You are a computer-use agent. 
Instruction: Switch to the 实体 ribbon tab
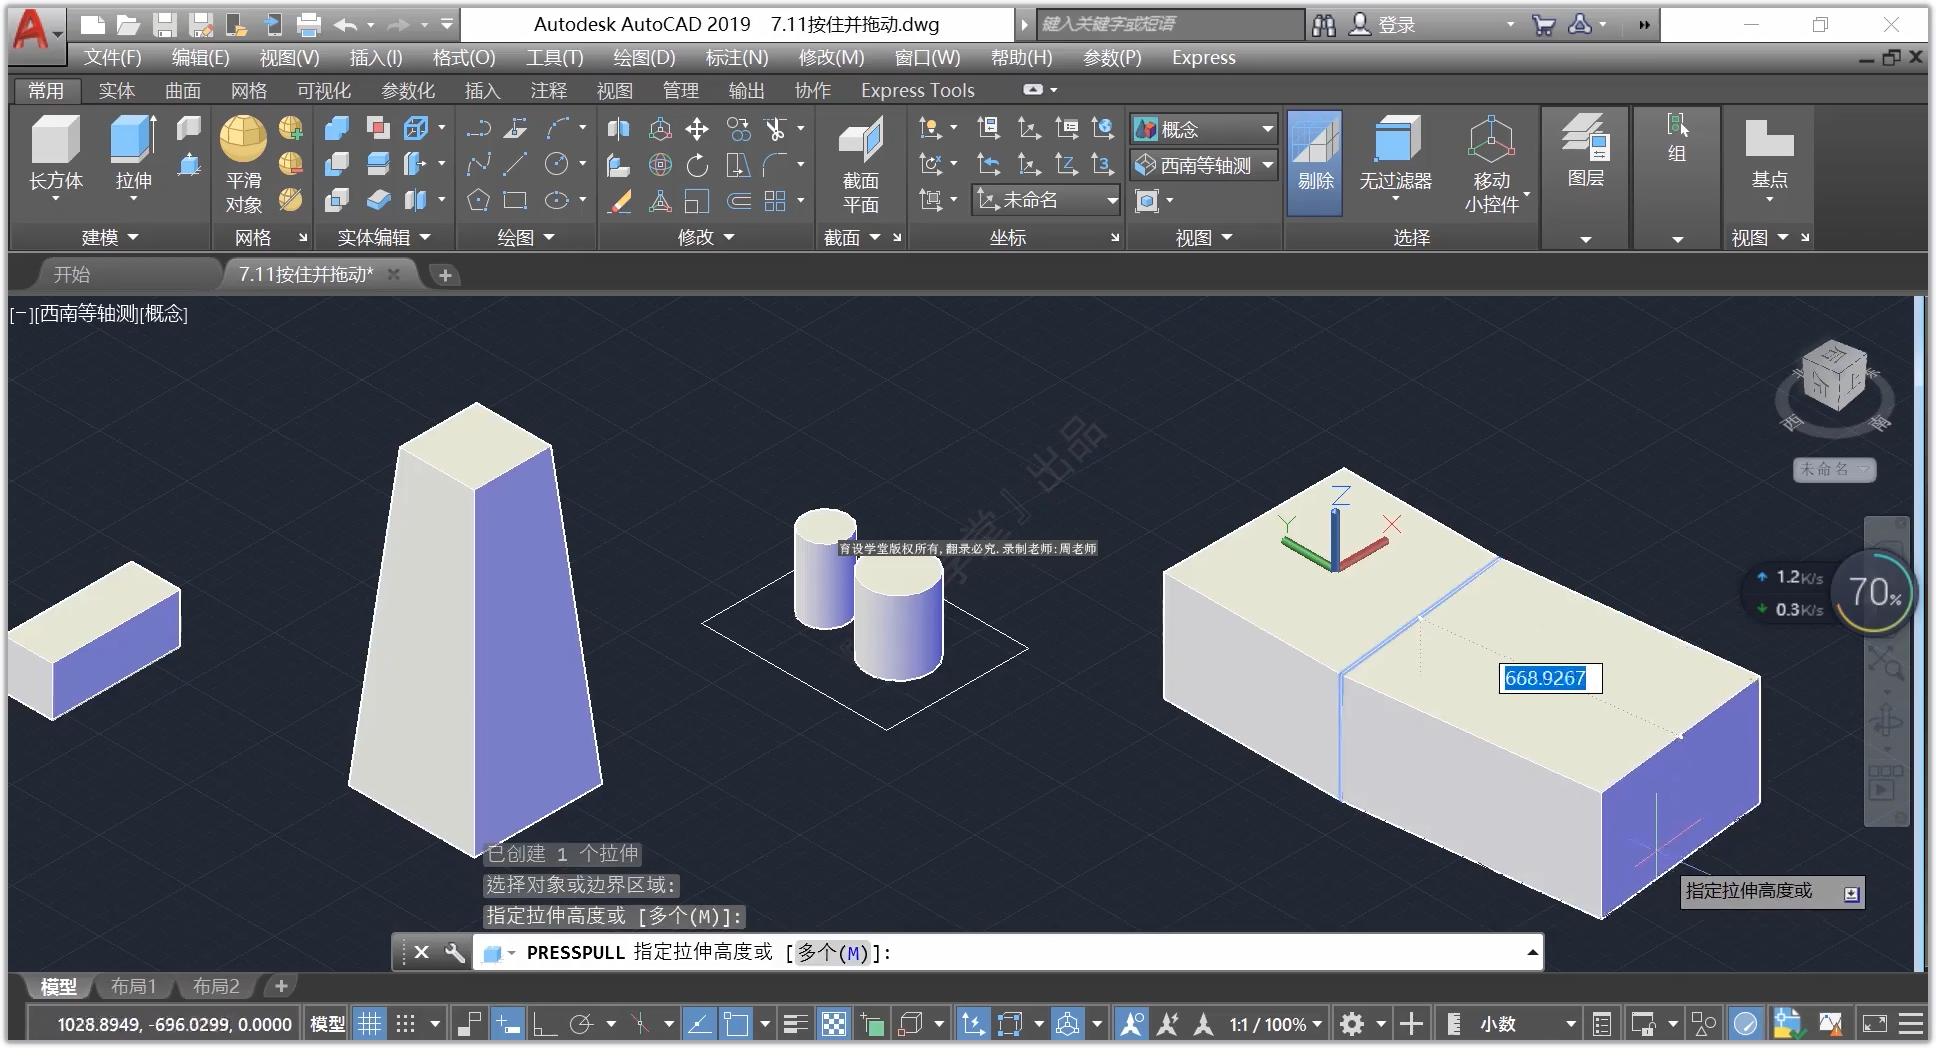(x=116, y=90)
